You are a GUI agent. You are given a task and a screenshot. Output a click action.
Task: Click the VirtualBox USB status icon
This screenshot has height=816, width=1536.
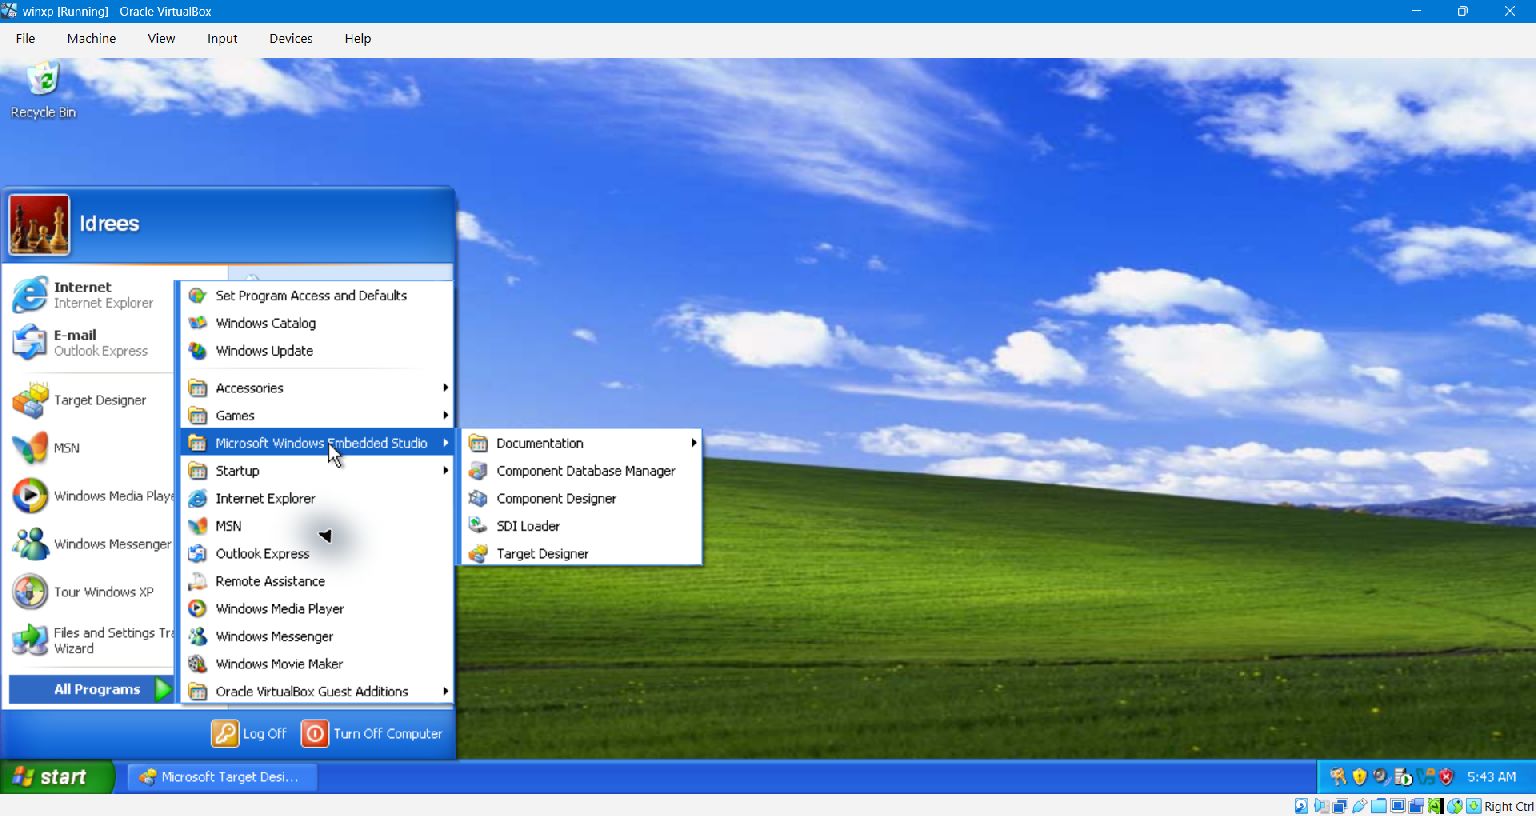[x=1360, y=806]
